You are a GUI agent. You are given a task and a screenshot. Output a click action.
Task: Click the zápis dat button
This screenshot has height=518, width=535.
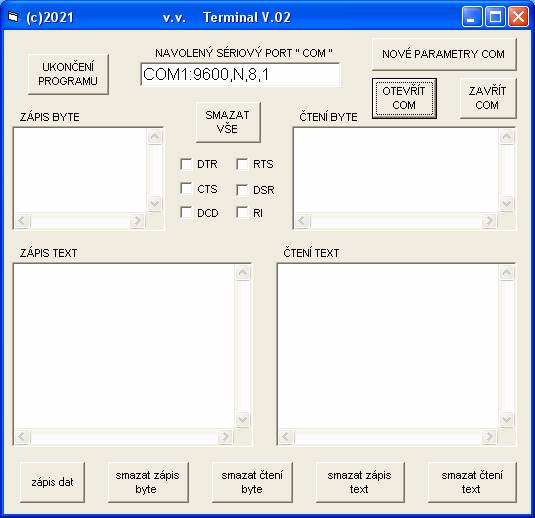click(52, 482)
